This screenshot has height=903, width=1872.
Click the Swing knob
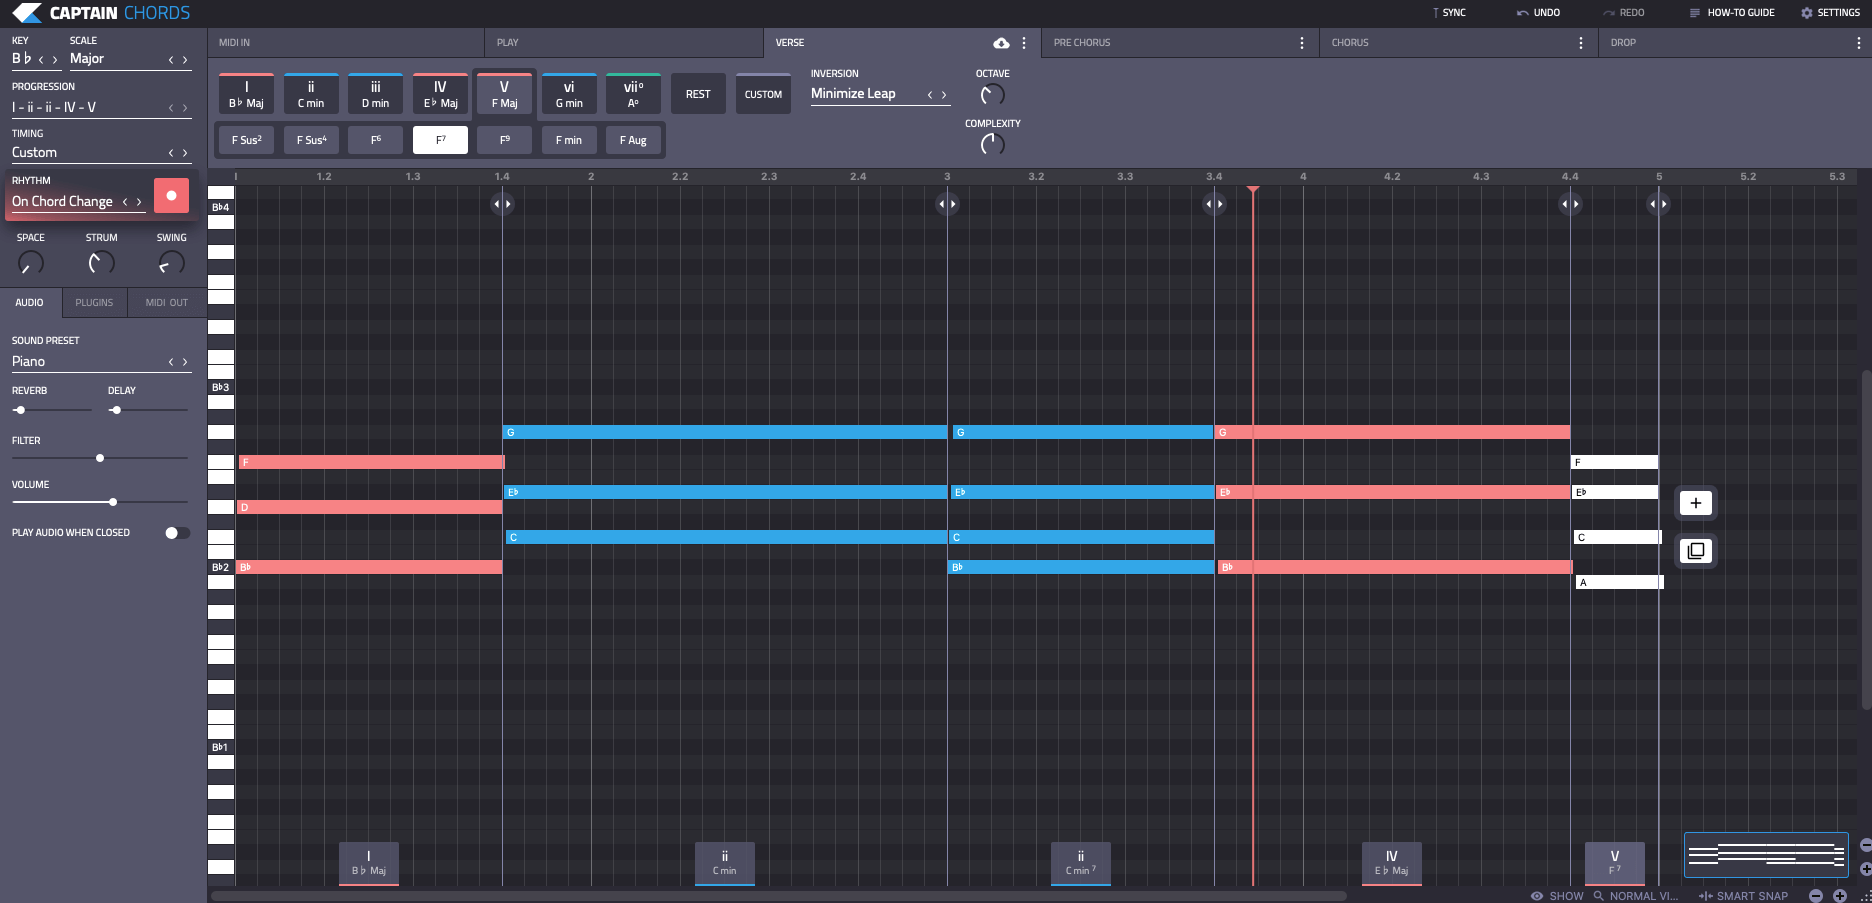pyautogui.click(x=171, y=263)
